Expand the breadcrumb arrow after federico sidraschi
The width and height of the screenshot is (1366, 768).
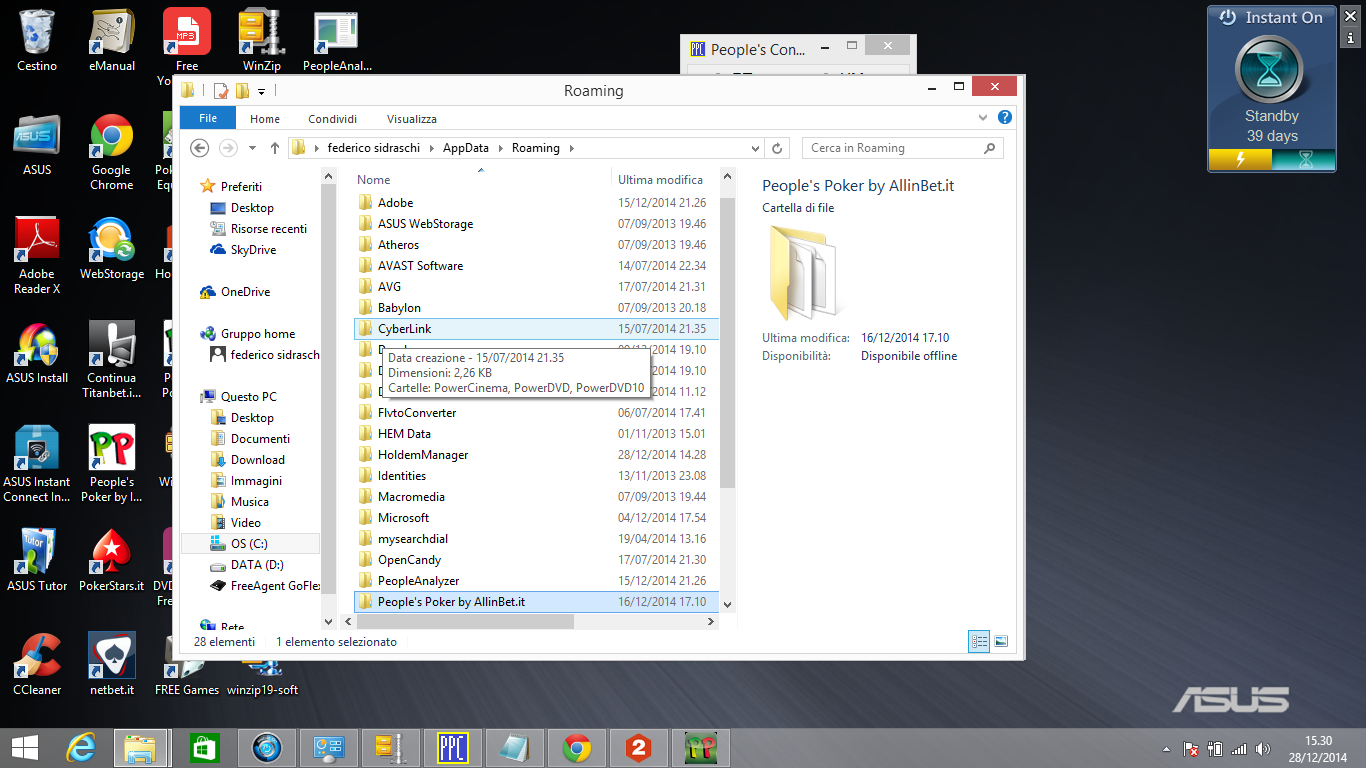(431, 148)
